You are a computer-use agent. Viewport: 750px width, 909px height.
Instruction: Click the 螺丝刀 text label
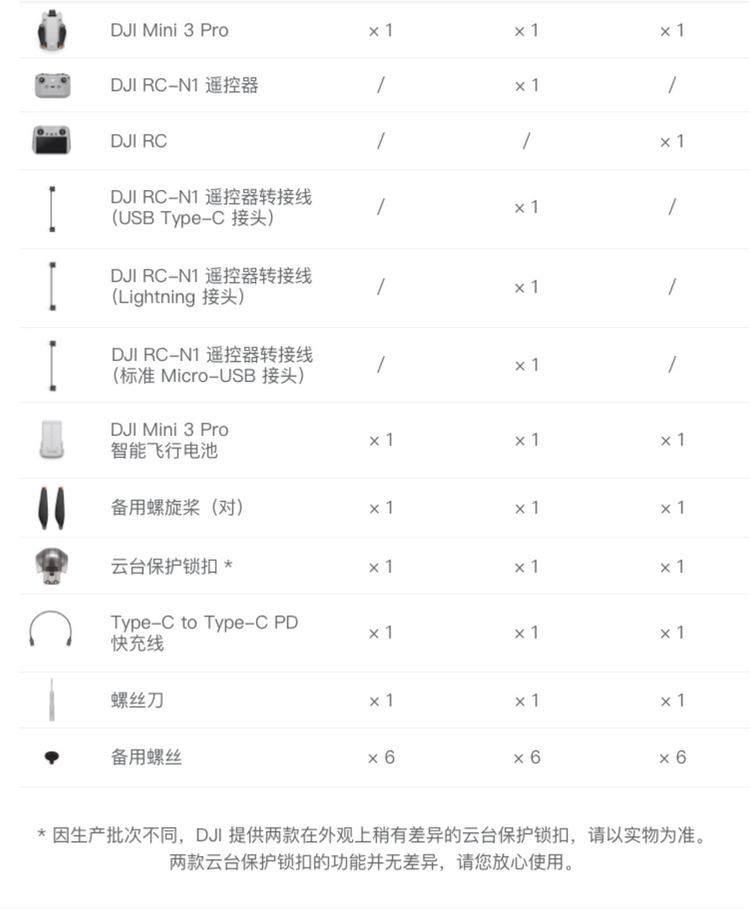pos(137,700)
